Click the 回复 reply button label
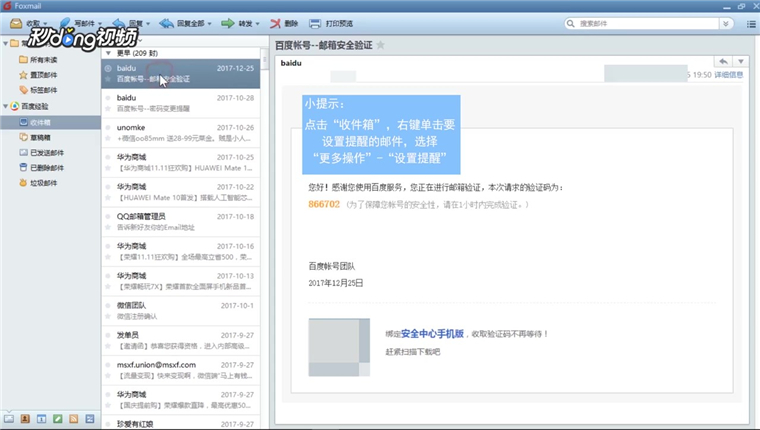Screen dimensions: 760x430 (x=135, y=23)
